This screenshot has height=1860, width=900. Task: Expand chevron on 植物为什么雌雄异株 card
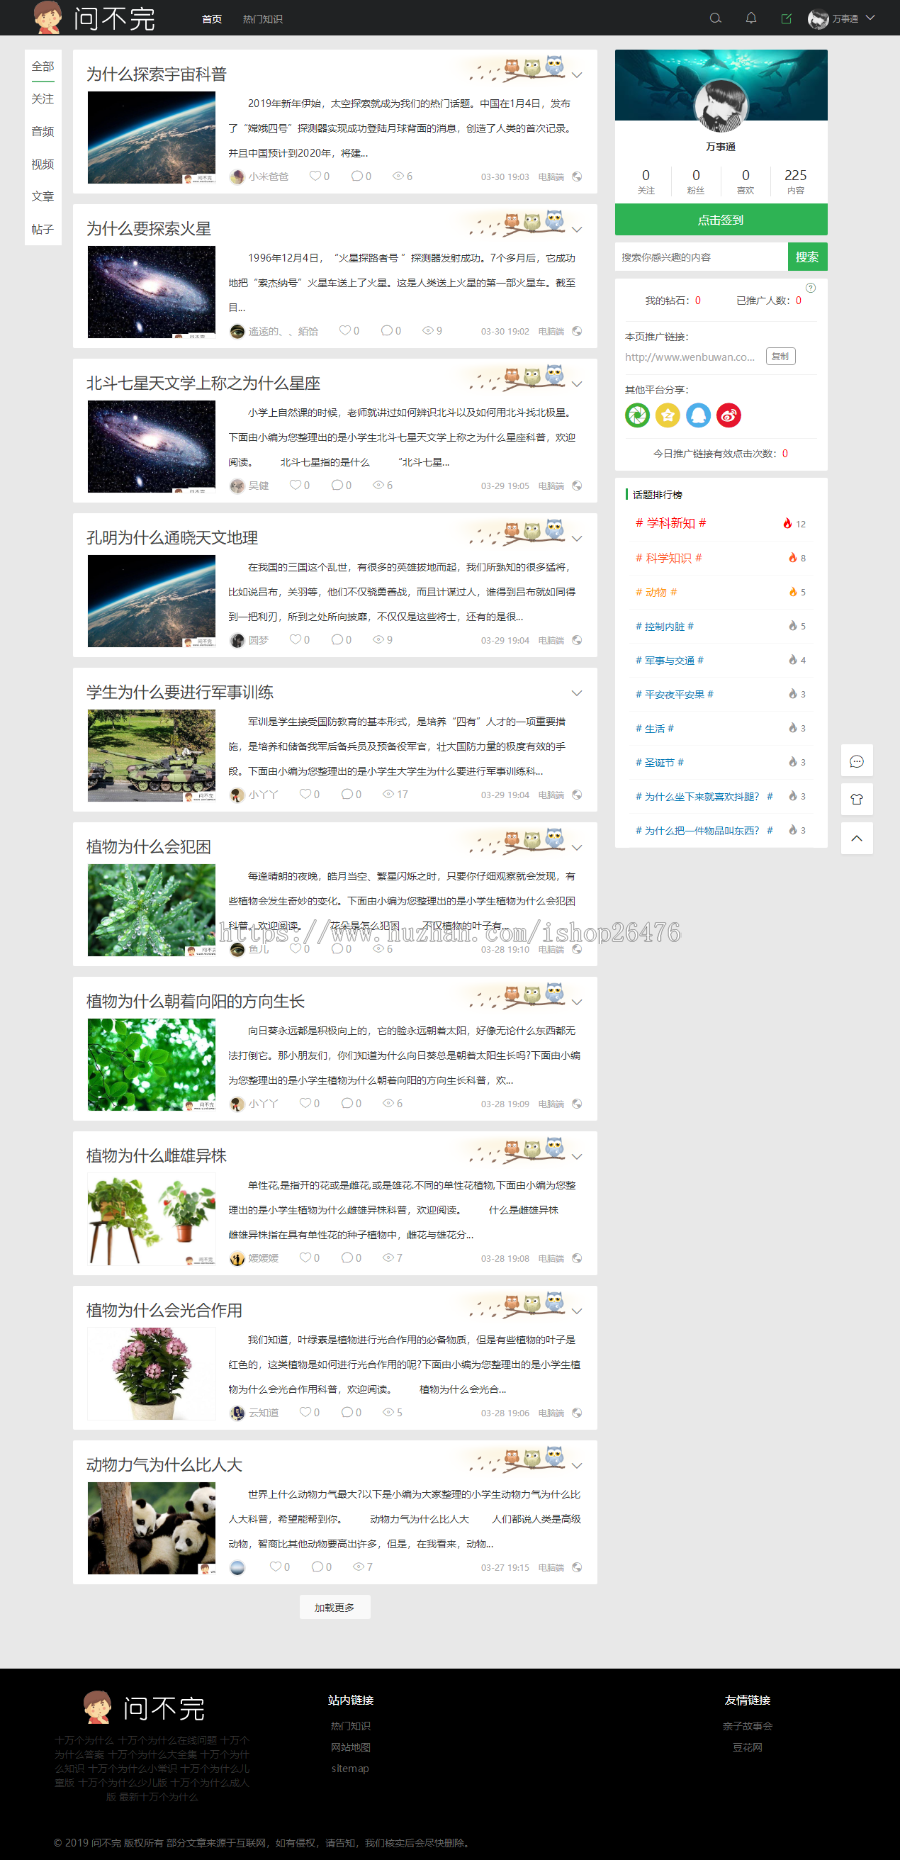pyautogui.click(x=577, y=1157)
